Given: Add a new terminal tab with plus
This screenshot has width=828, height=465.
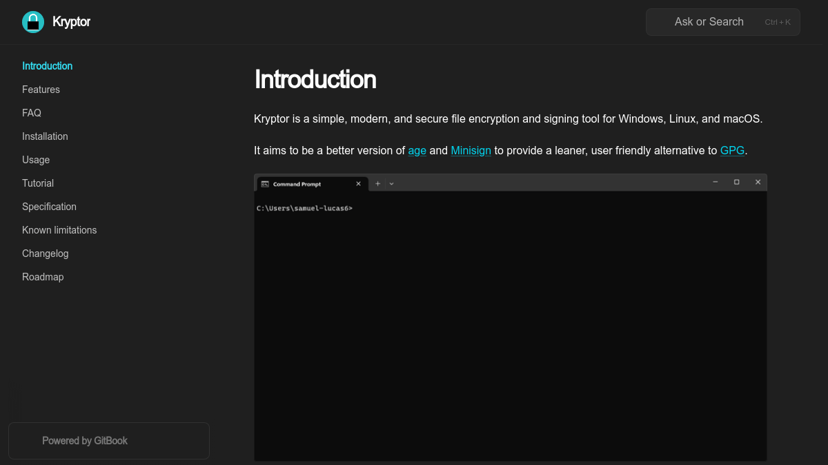Looking at the screenshot, I should click(378, 184).
